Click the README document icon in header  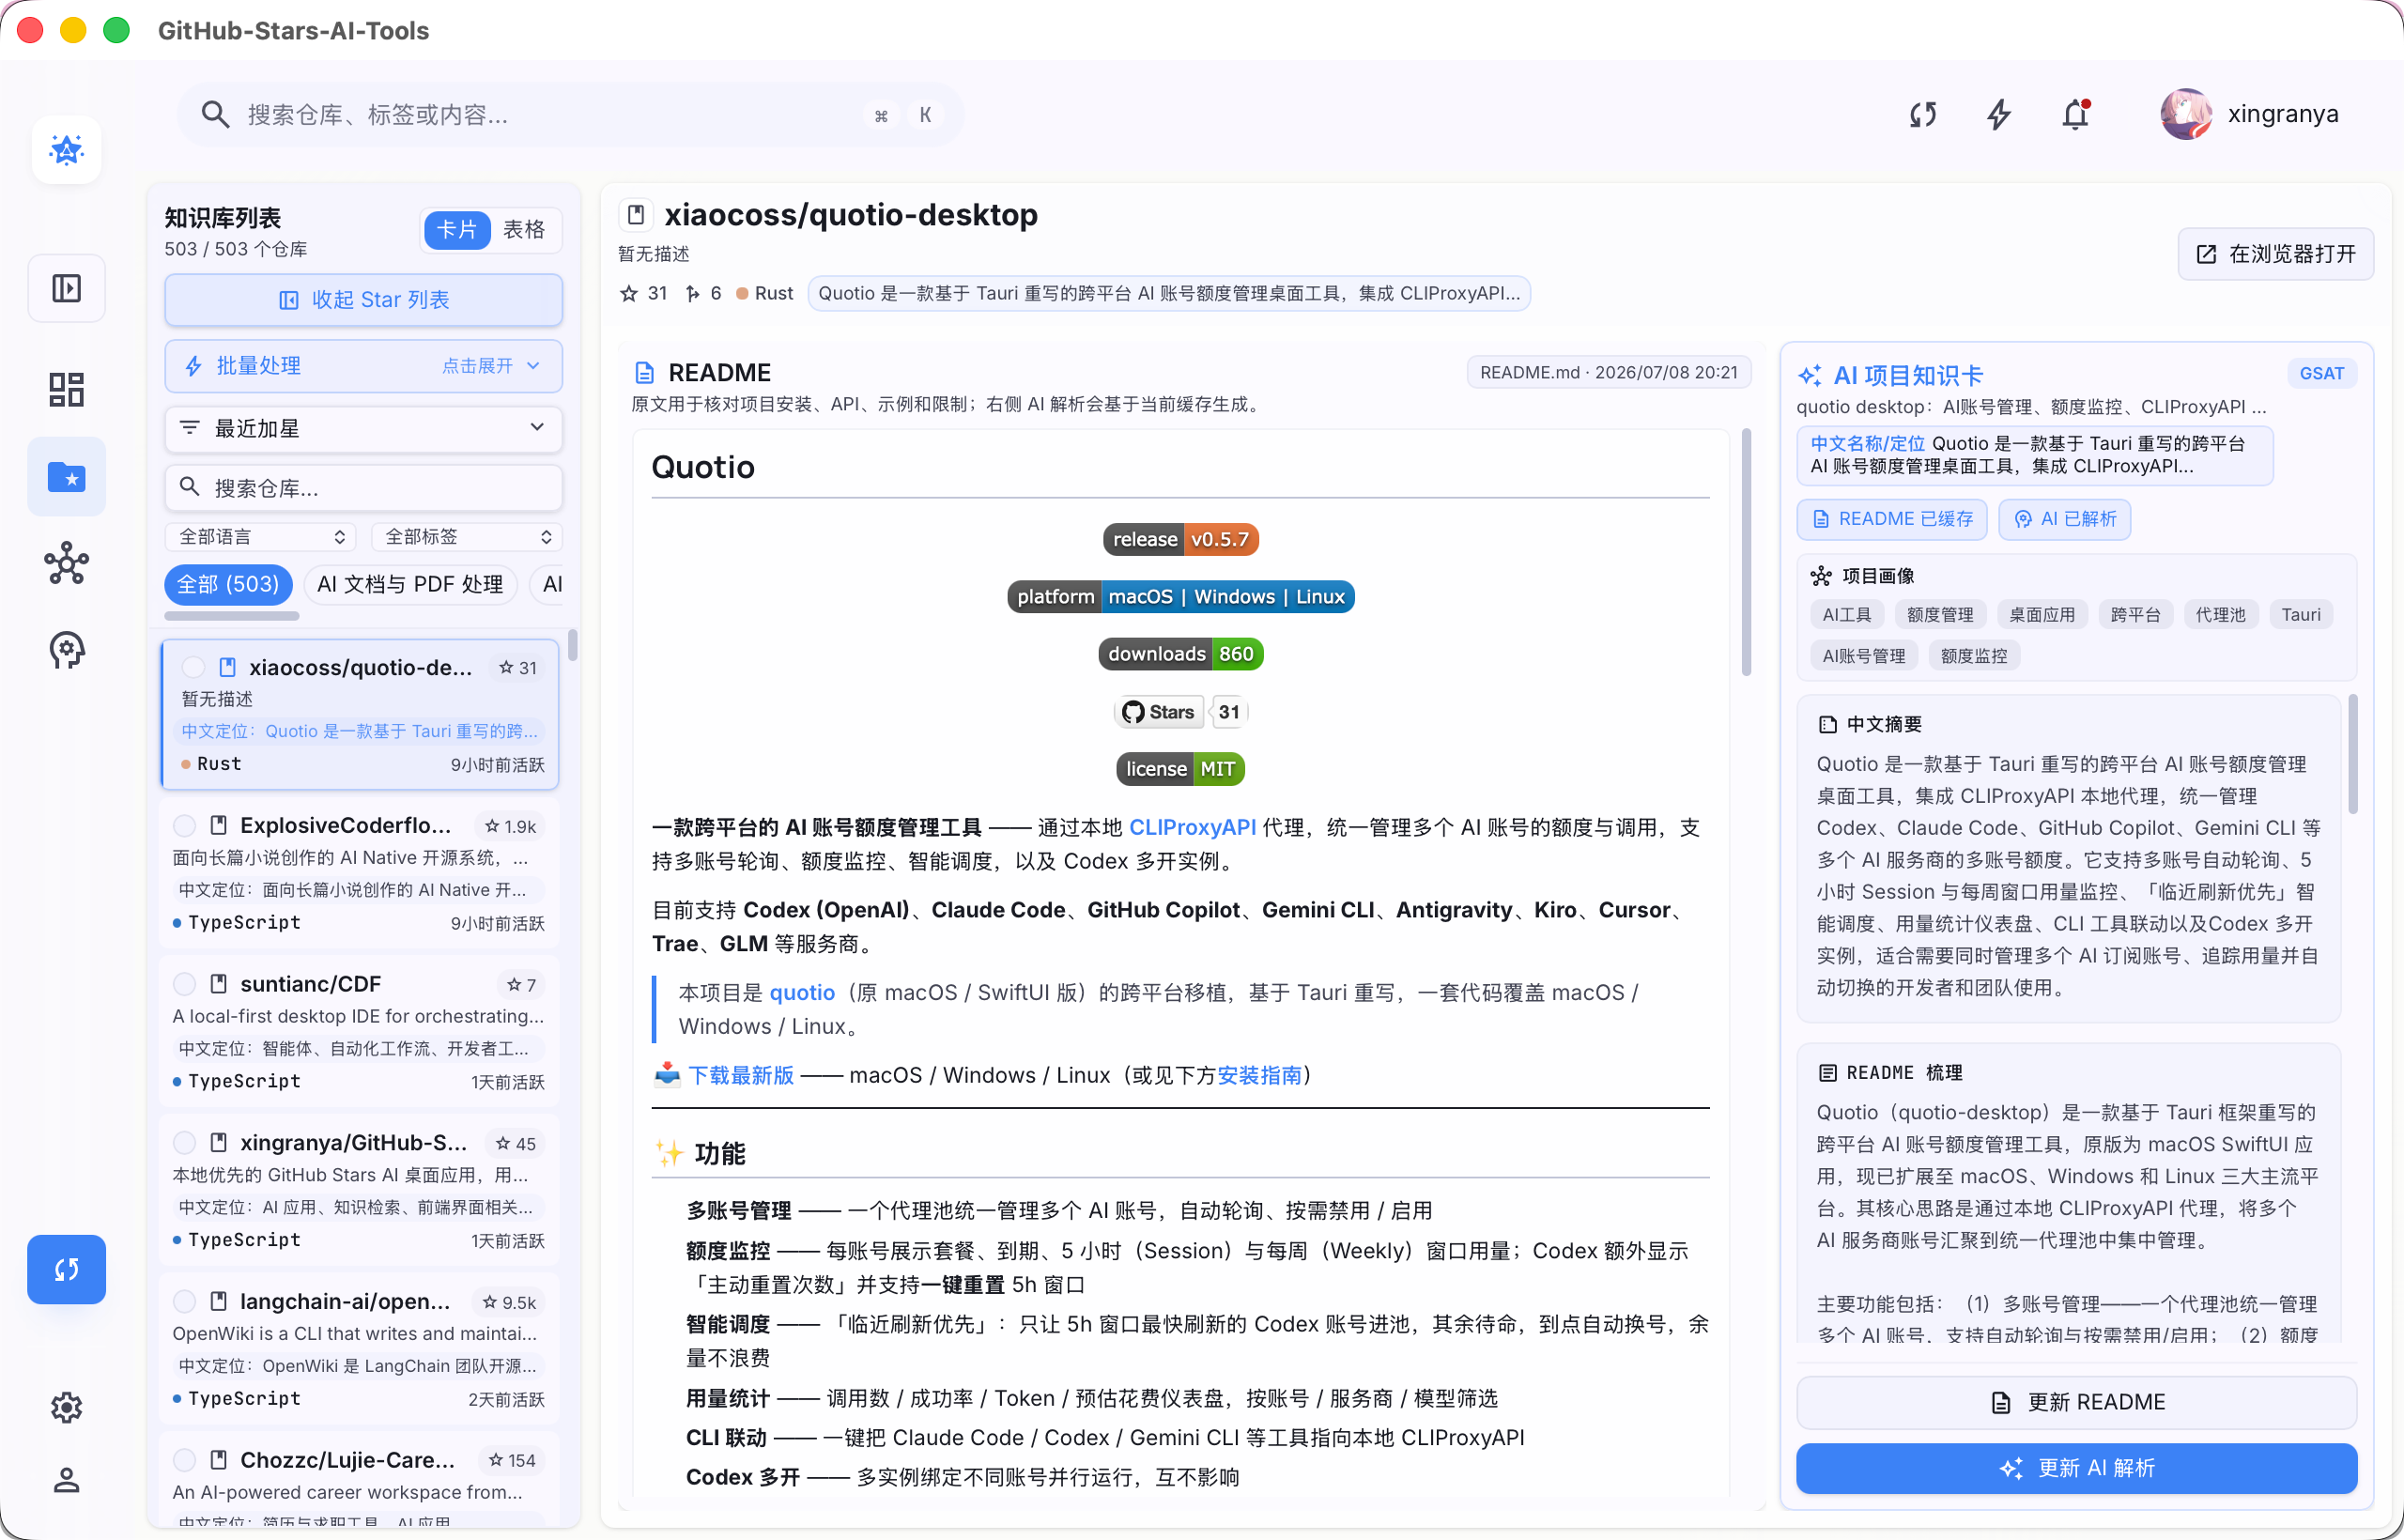tap(645, 373)
